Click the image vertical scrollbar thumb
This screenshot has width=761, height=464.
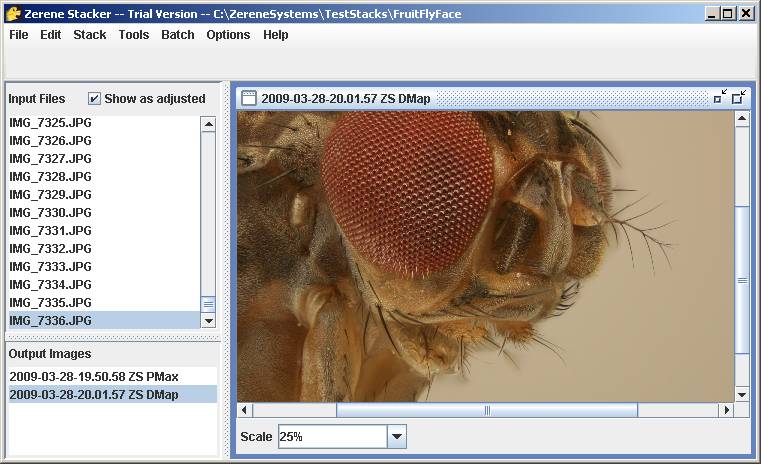click(742, 280)
